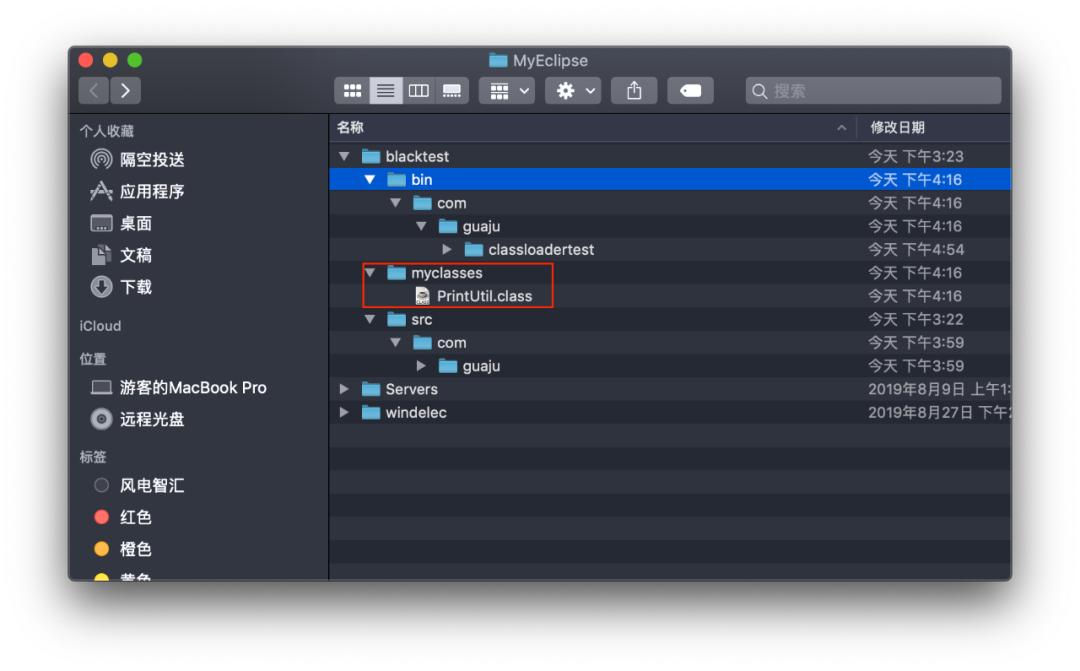Viewport: 1080px width, 671px height.
Task: Open the group-by arrangement dropdown
Action: [508, 91]
